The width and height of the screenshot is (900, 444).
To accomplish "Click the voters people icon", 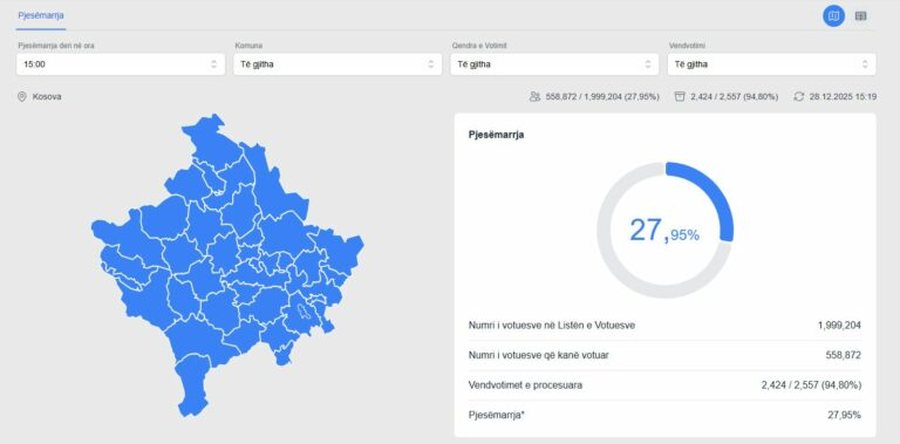I will click(535, 96).
